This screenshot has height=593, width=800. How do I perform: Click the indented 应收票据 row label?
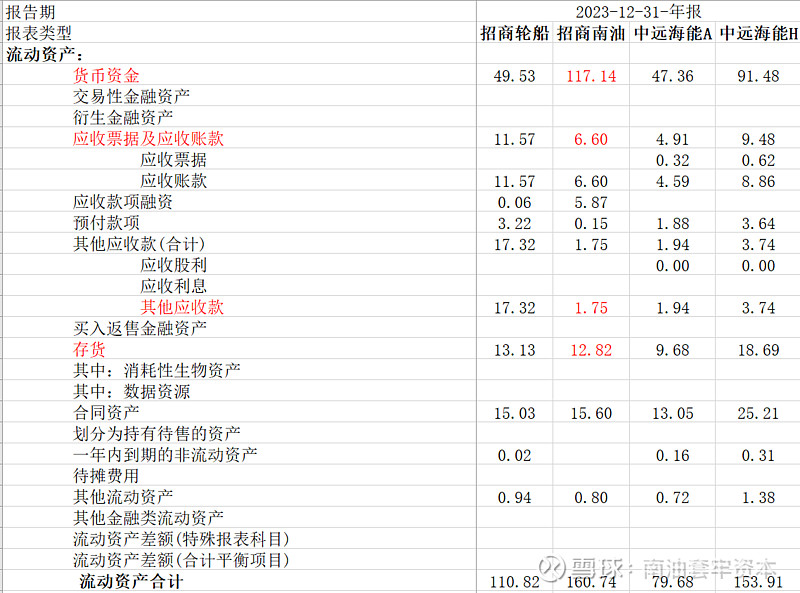tap(173, 160)
